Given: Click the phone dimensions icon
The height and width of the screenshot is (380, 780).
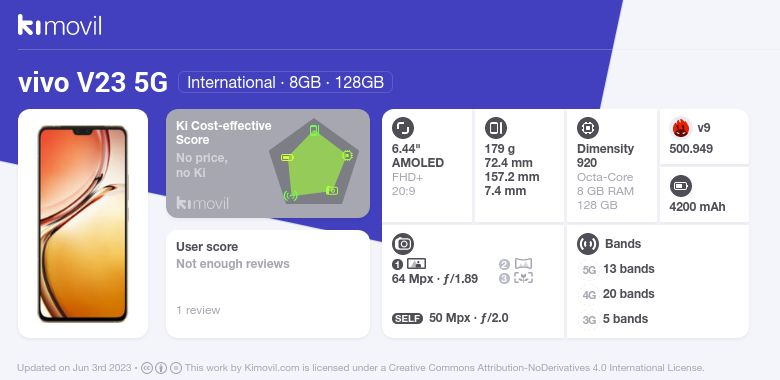Looking at the screenshot, I should pyautogui.click(x=495, y=128).
